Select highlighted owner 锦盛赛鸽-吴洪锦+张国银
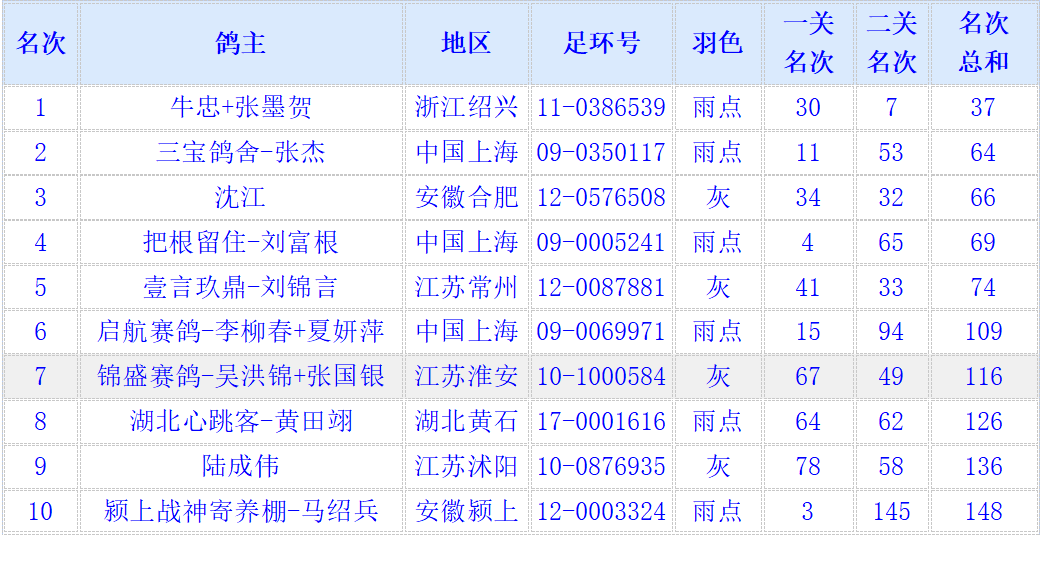 click(241, 377)
